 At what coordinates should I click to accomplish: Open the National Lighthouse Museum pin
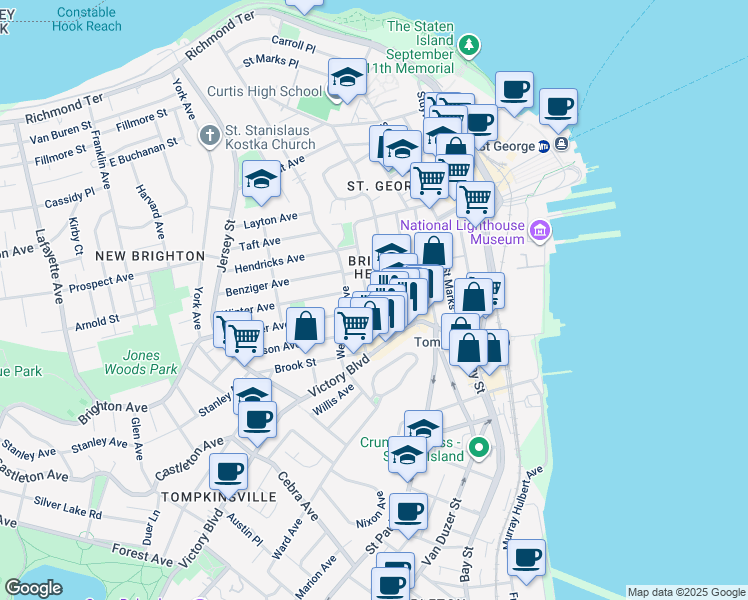click(540, 232)
